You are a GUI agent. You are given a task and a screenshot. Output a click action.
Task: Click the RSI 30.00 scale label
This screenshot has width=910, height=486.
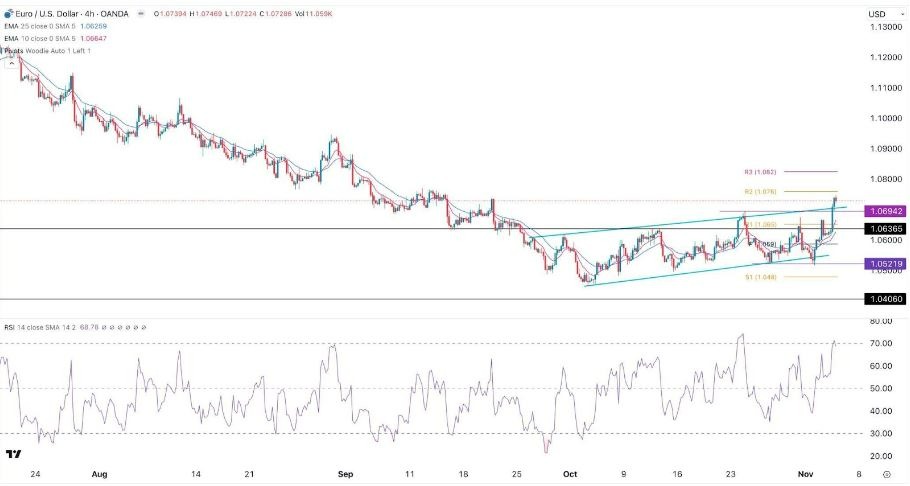pyautogui.click(x=881, y=433)
